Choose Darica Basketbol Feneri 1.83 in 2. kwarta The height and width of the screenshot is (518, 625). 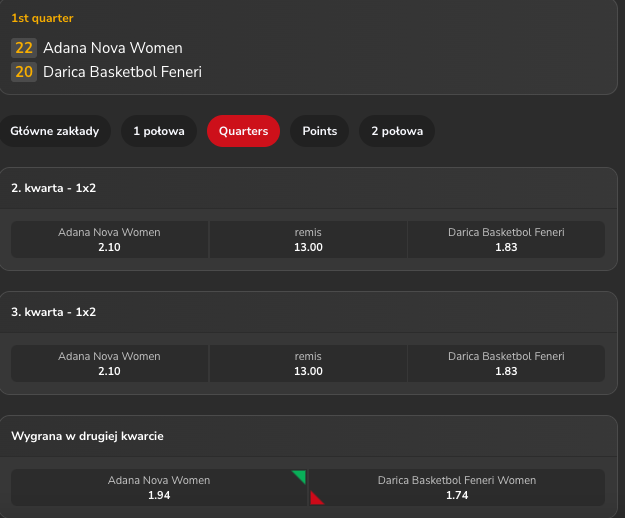tap(506, 240)
